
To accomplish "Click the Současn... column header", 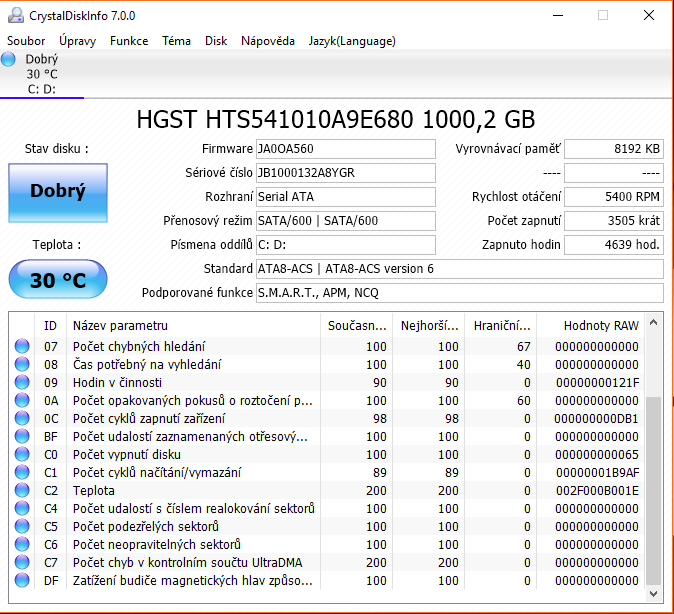I will tap(356, 325).
